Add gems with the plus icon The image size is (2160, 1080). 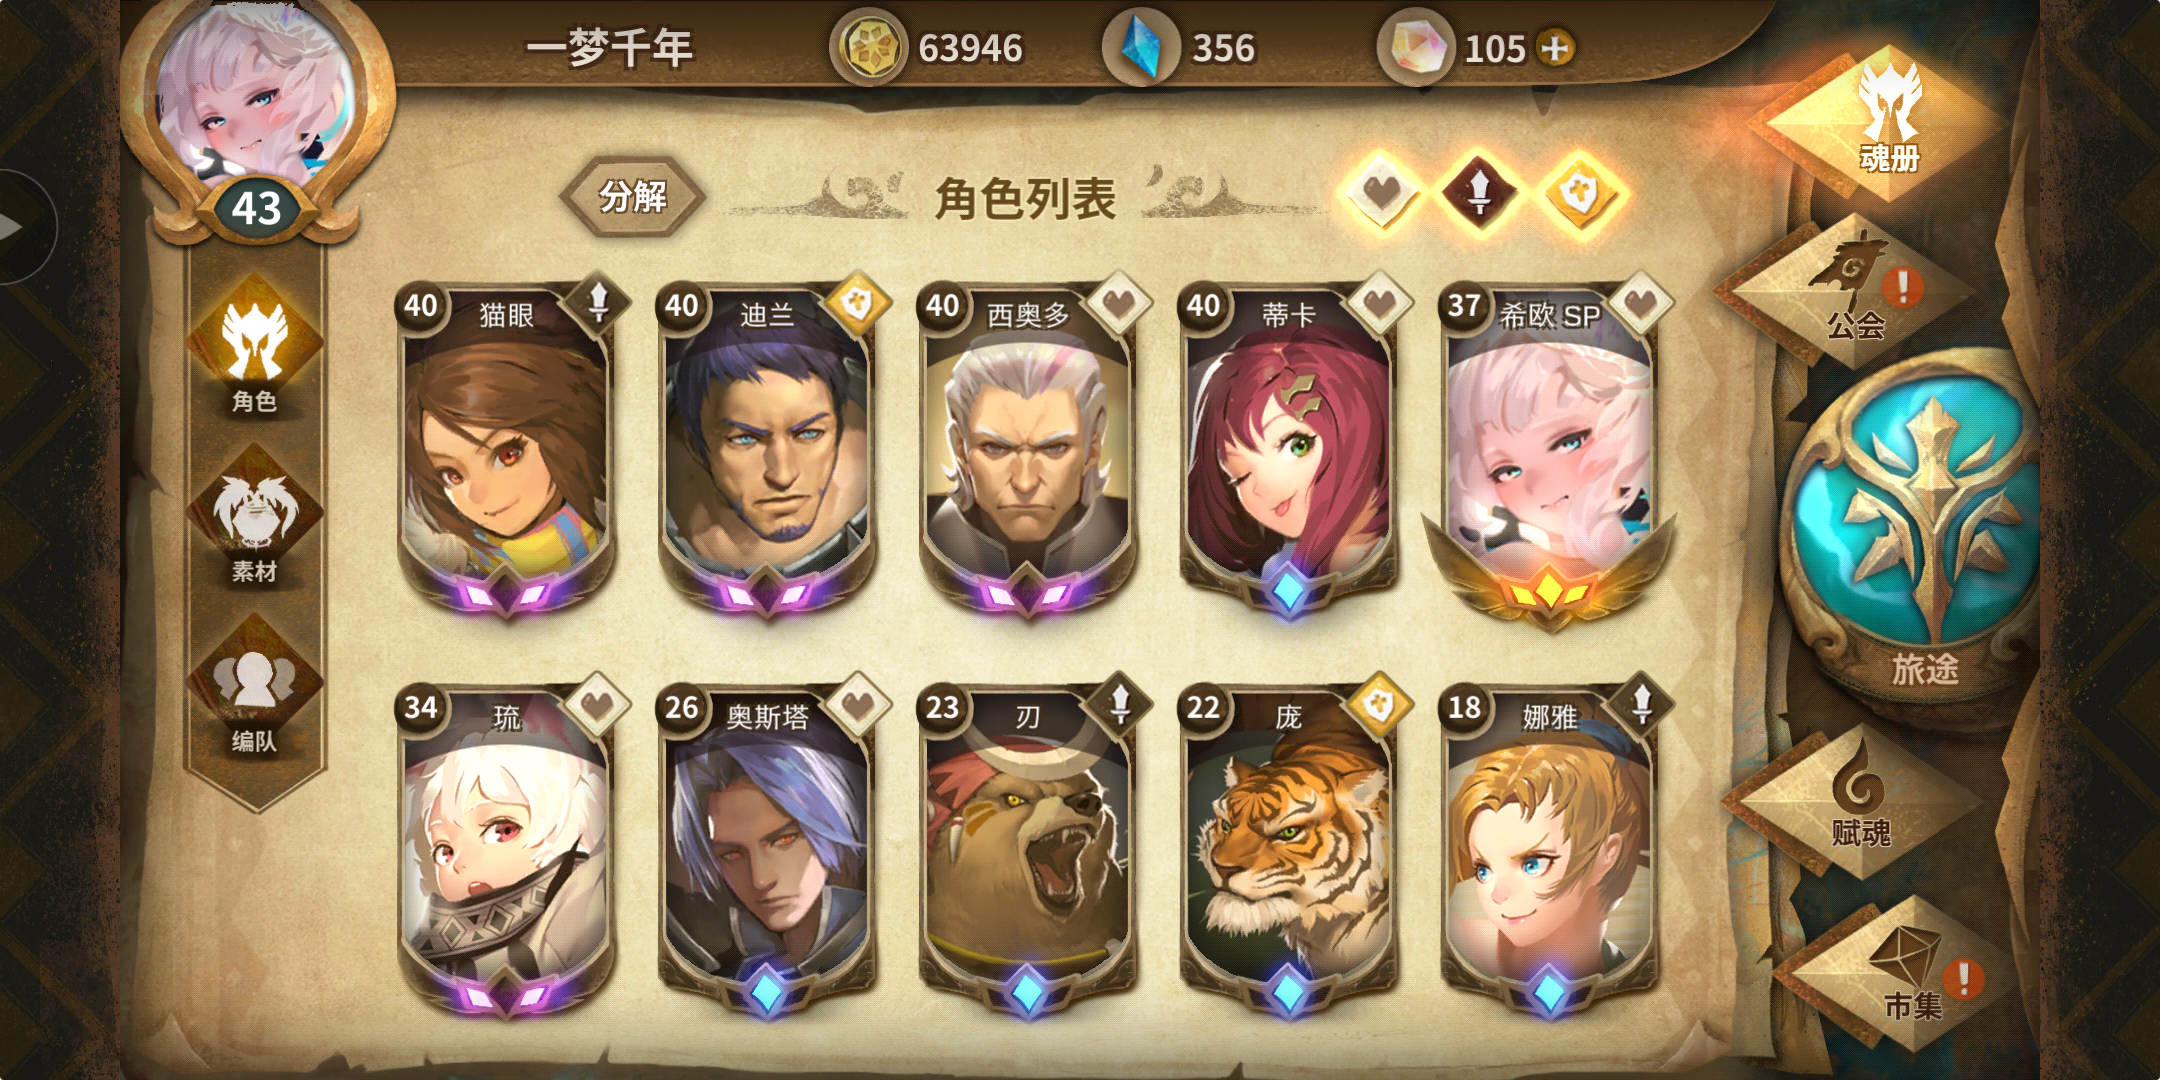[x=1555, y=48]
